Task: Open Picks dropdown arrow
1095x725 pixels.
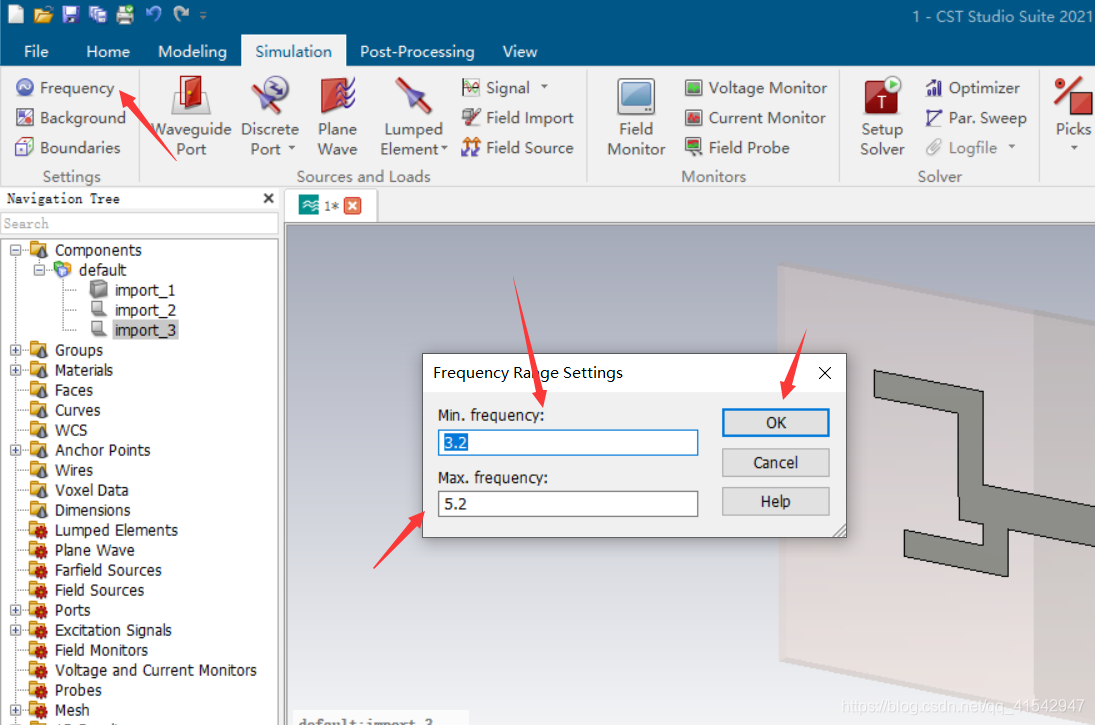Action: pos(1074,147)
